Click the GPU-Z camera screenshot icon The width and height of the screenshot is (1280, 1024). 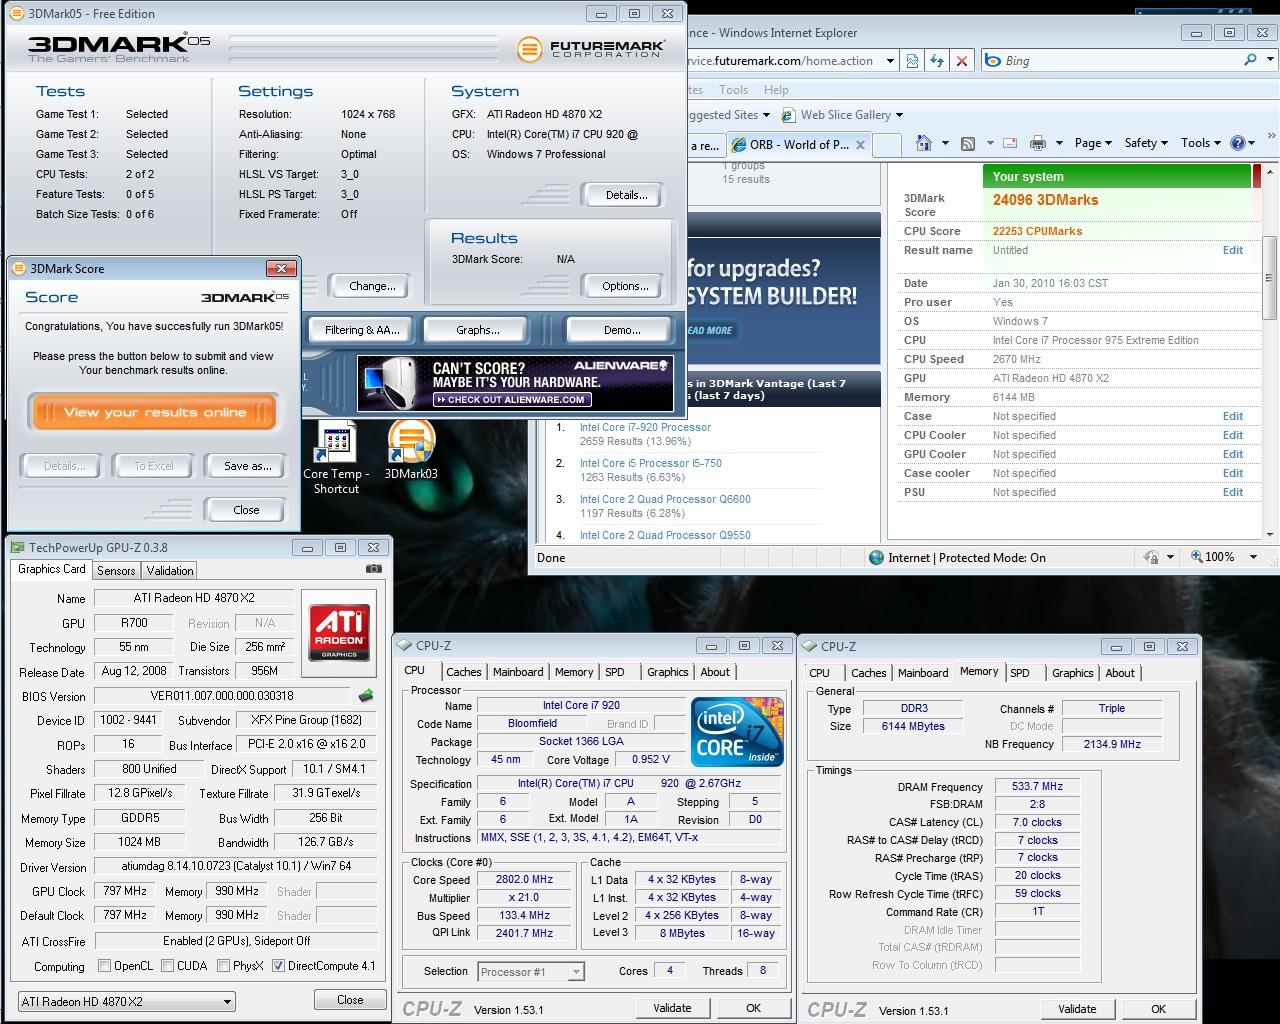pos(373,569)
